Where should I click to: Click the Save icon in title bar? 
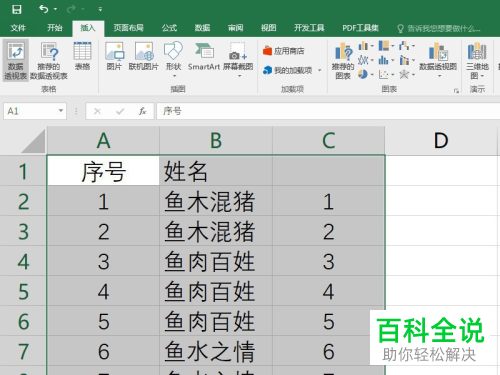click(x=17, y=9)
